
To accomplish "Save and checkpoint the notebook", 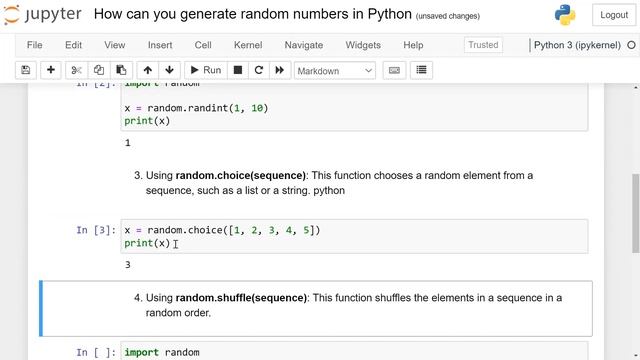I will pyautogui.click(x=26, y=70).
